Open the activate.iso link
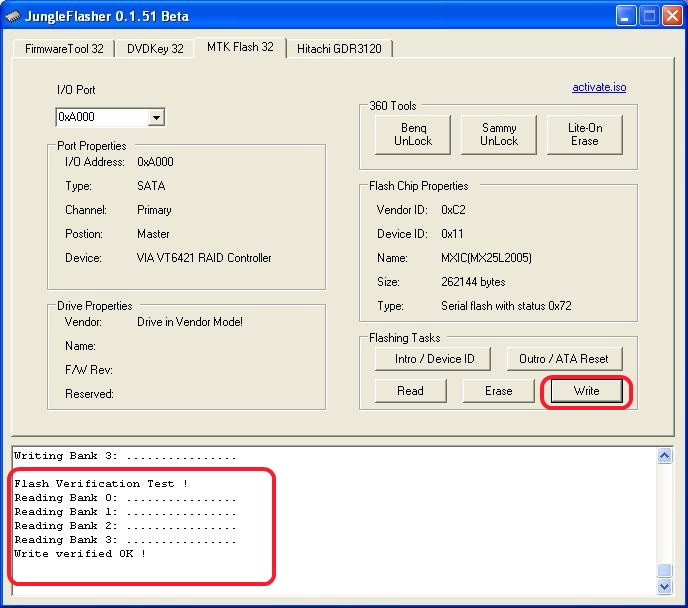 tap(599, 87)
